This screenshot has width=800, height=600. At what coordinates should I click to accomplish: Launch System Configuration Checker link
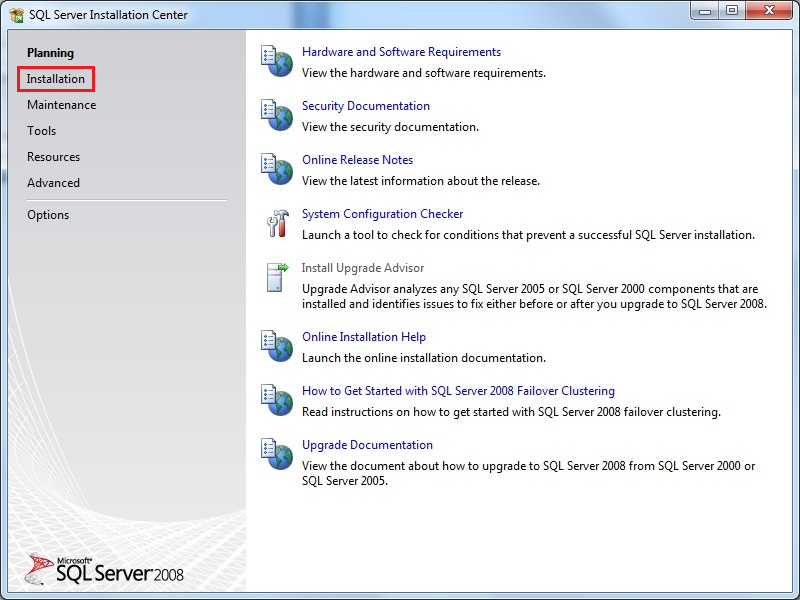pos(383,214)
